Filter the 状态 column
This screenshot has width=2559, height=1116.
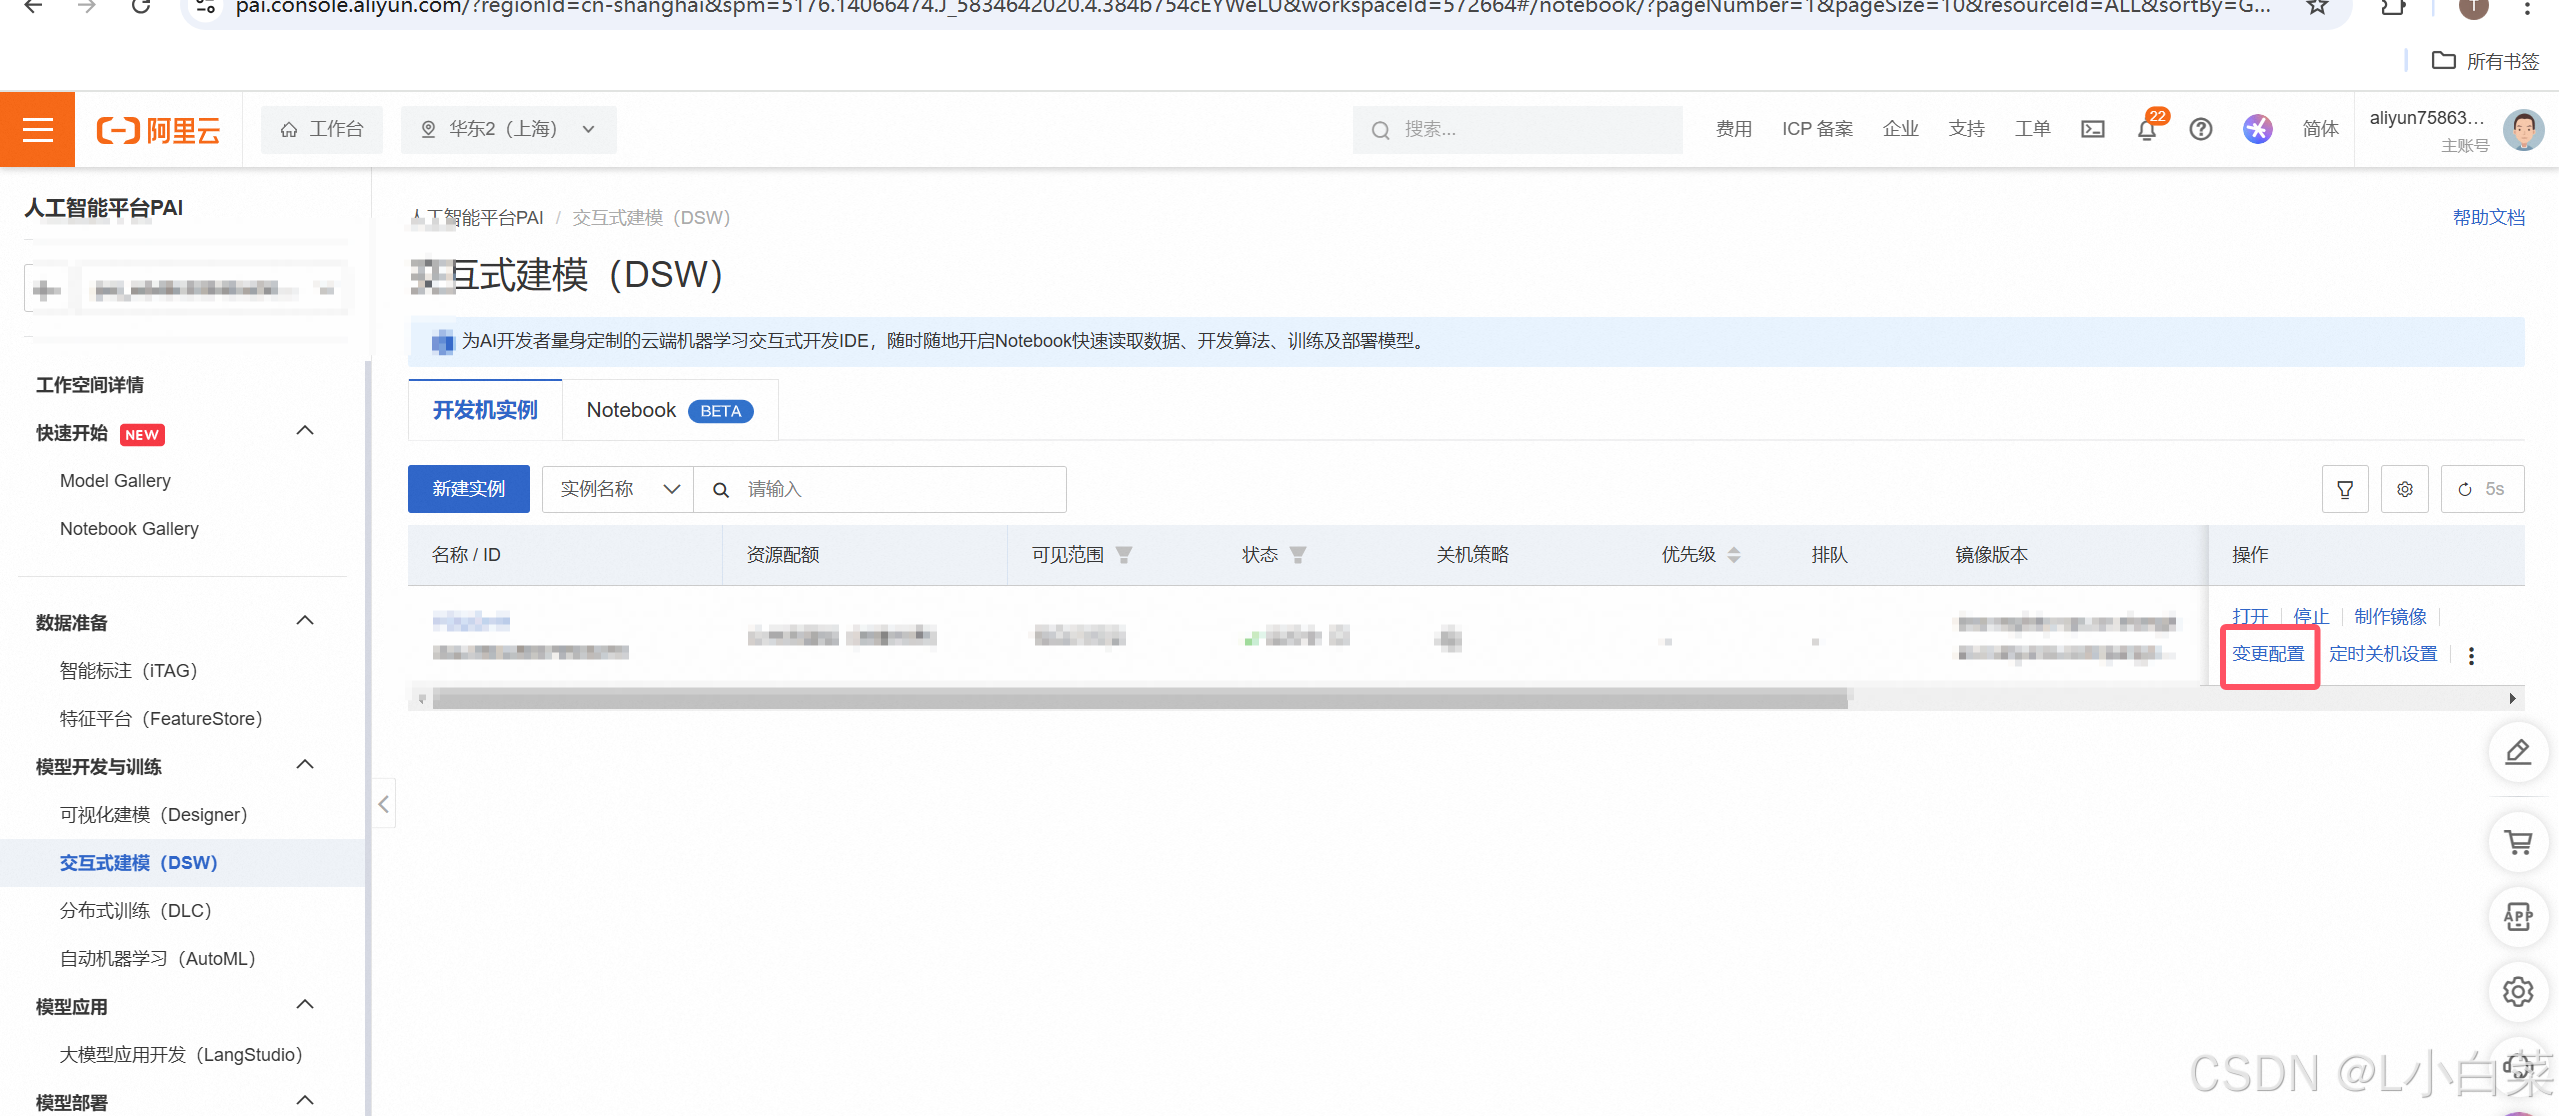1298,555
